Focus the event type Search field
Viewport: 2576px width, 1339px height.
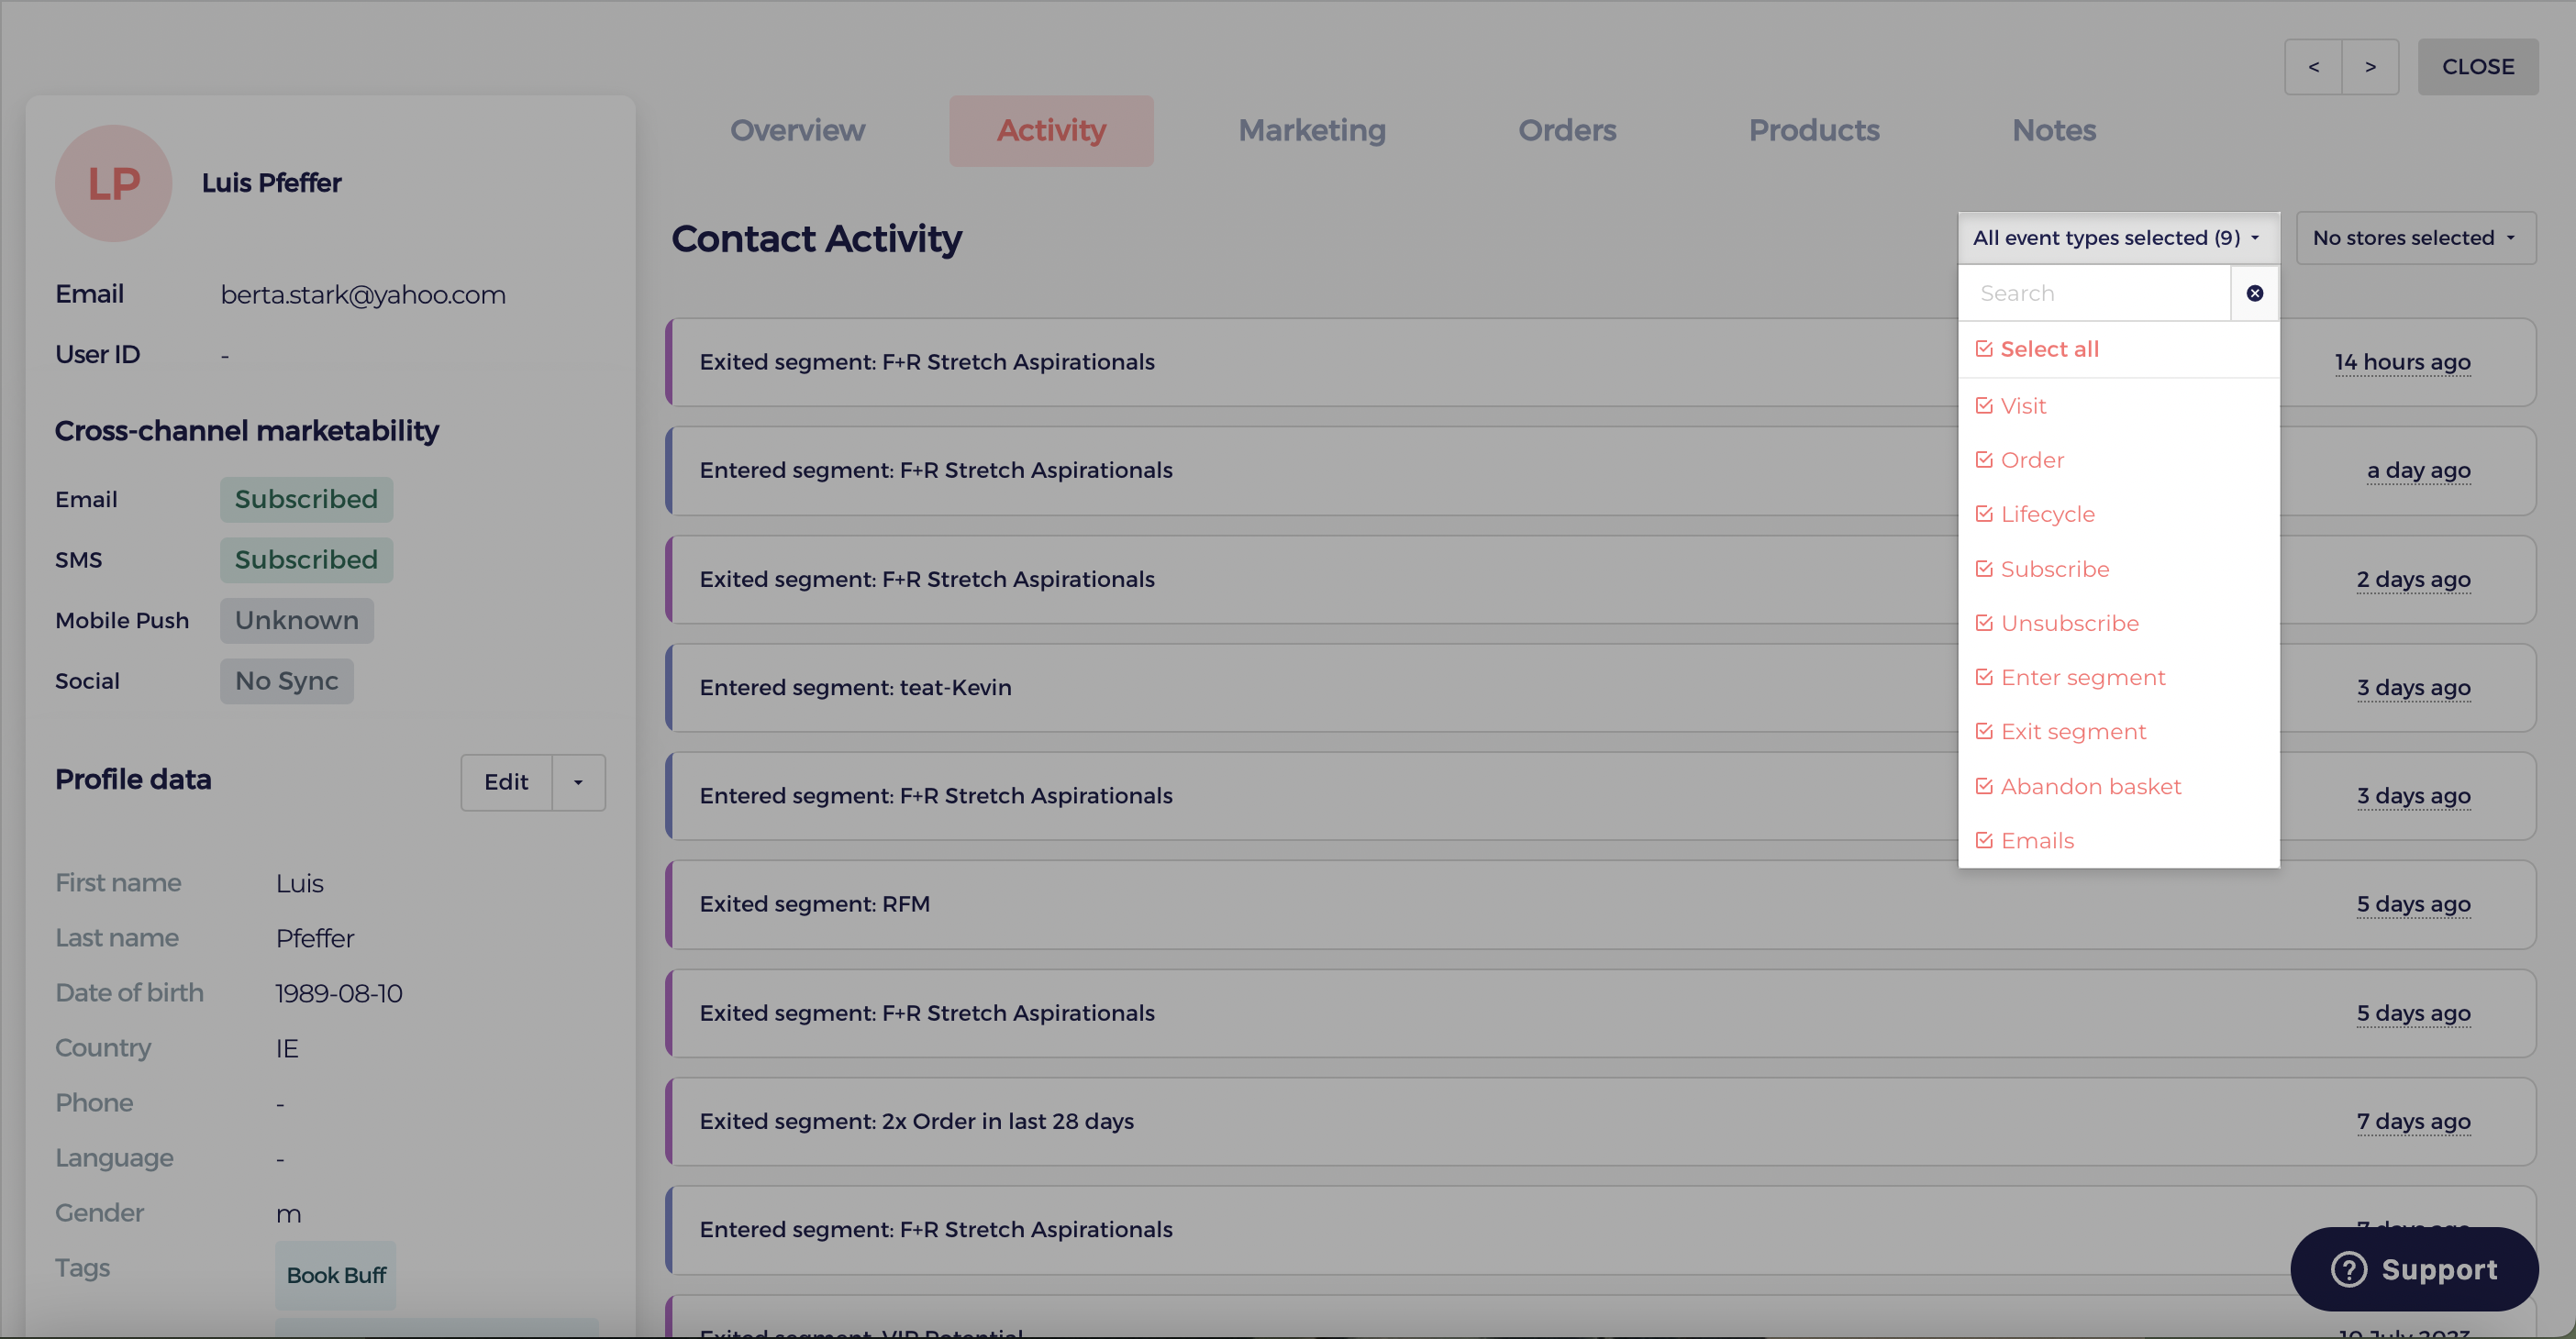coord(2095,293)
